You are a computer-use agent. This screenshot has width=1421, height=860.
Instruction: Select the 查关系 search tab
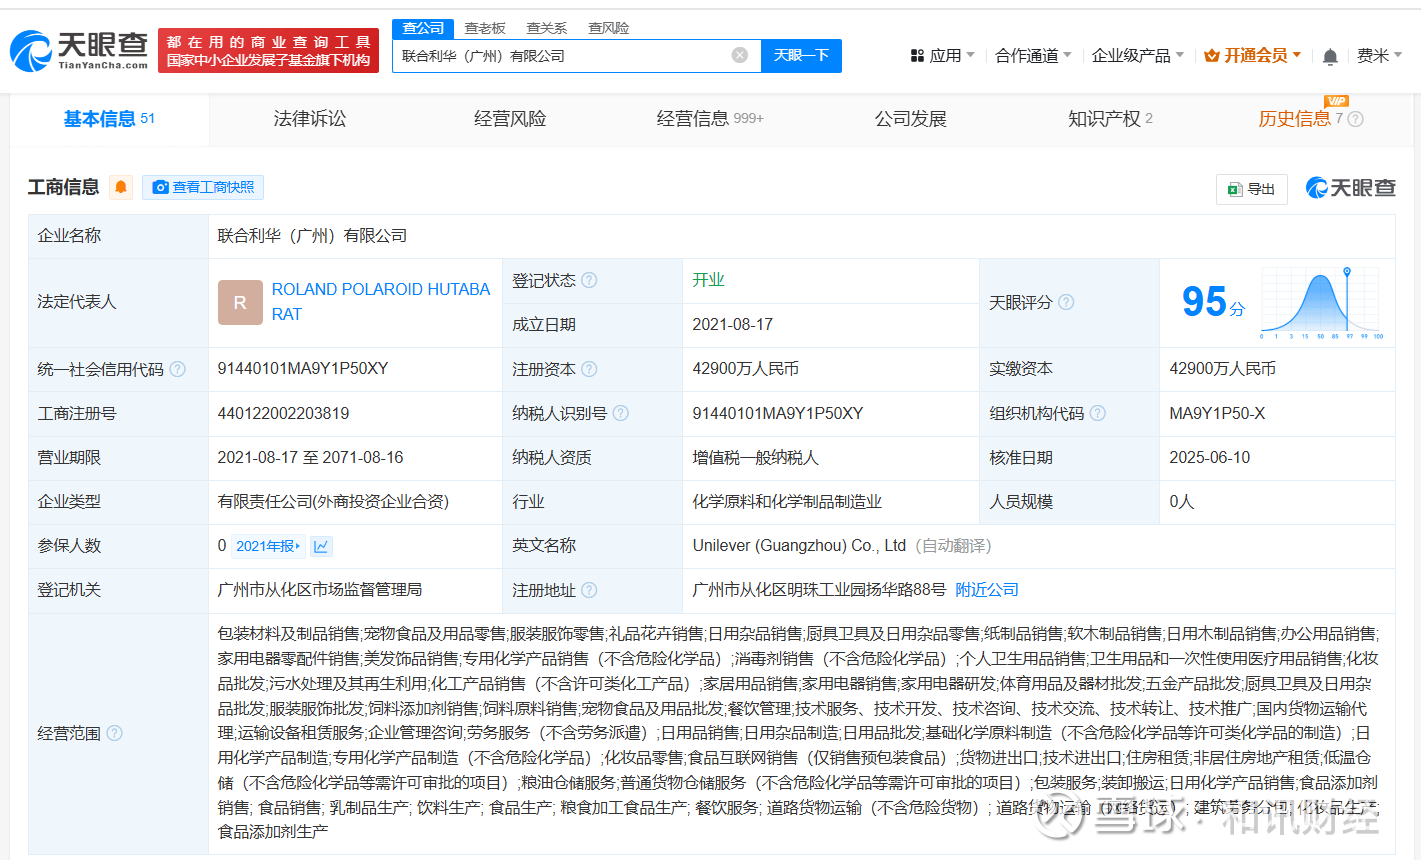click(547, 28)
